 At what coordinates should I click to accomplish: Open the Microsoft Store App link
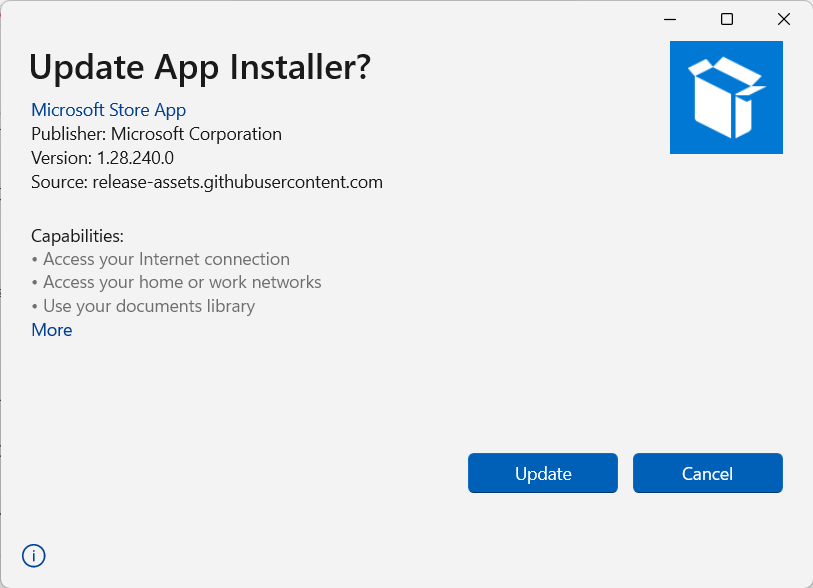[108, 110]
